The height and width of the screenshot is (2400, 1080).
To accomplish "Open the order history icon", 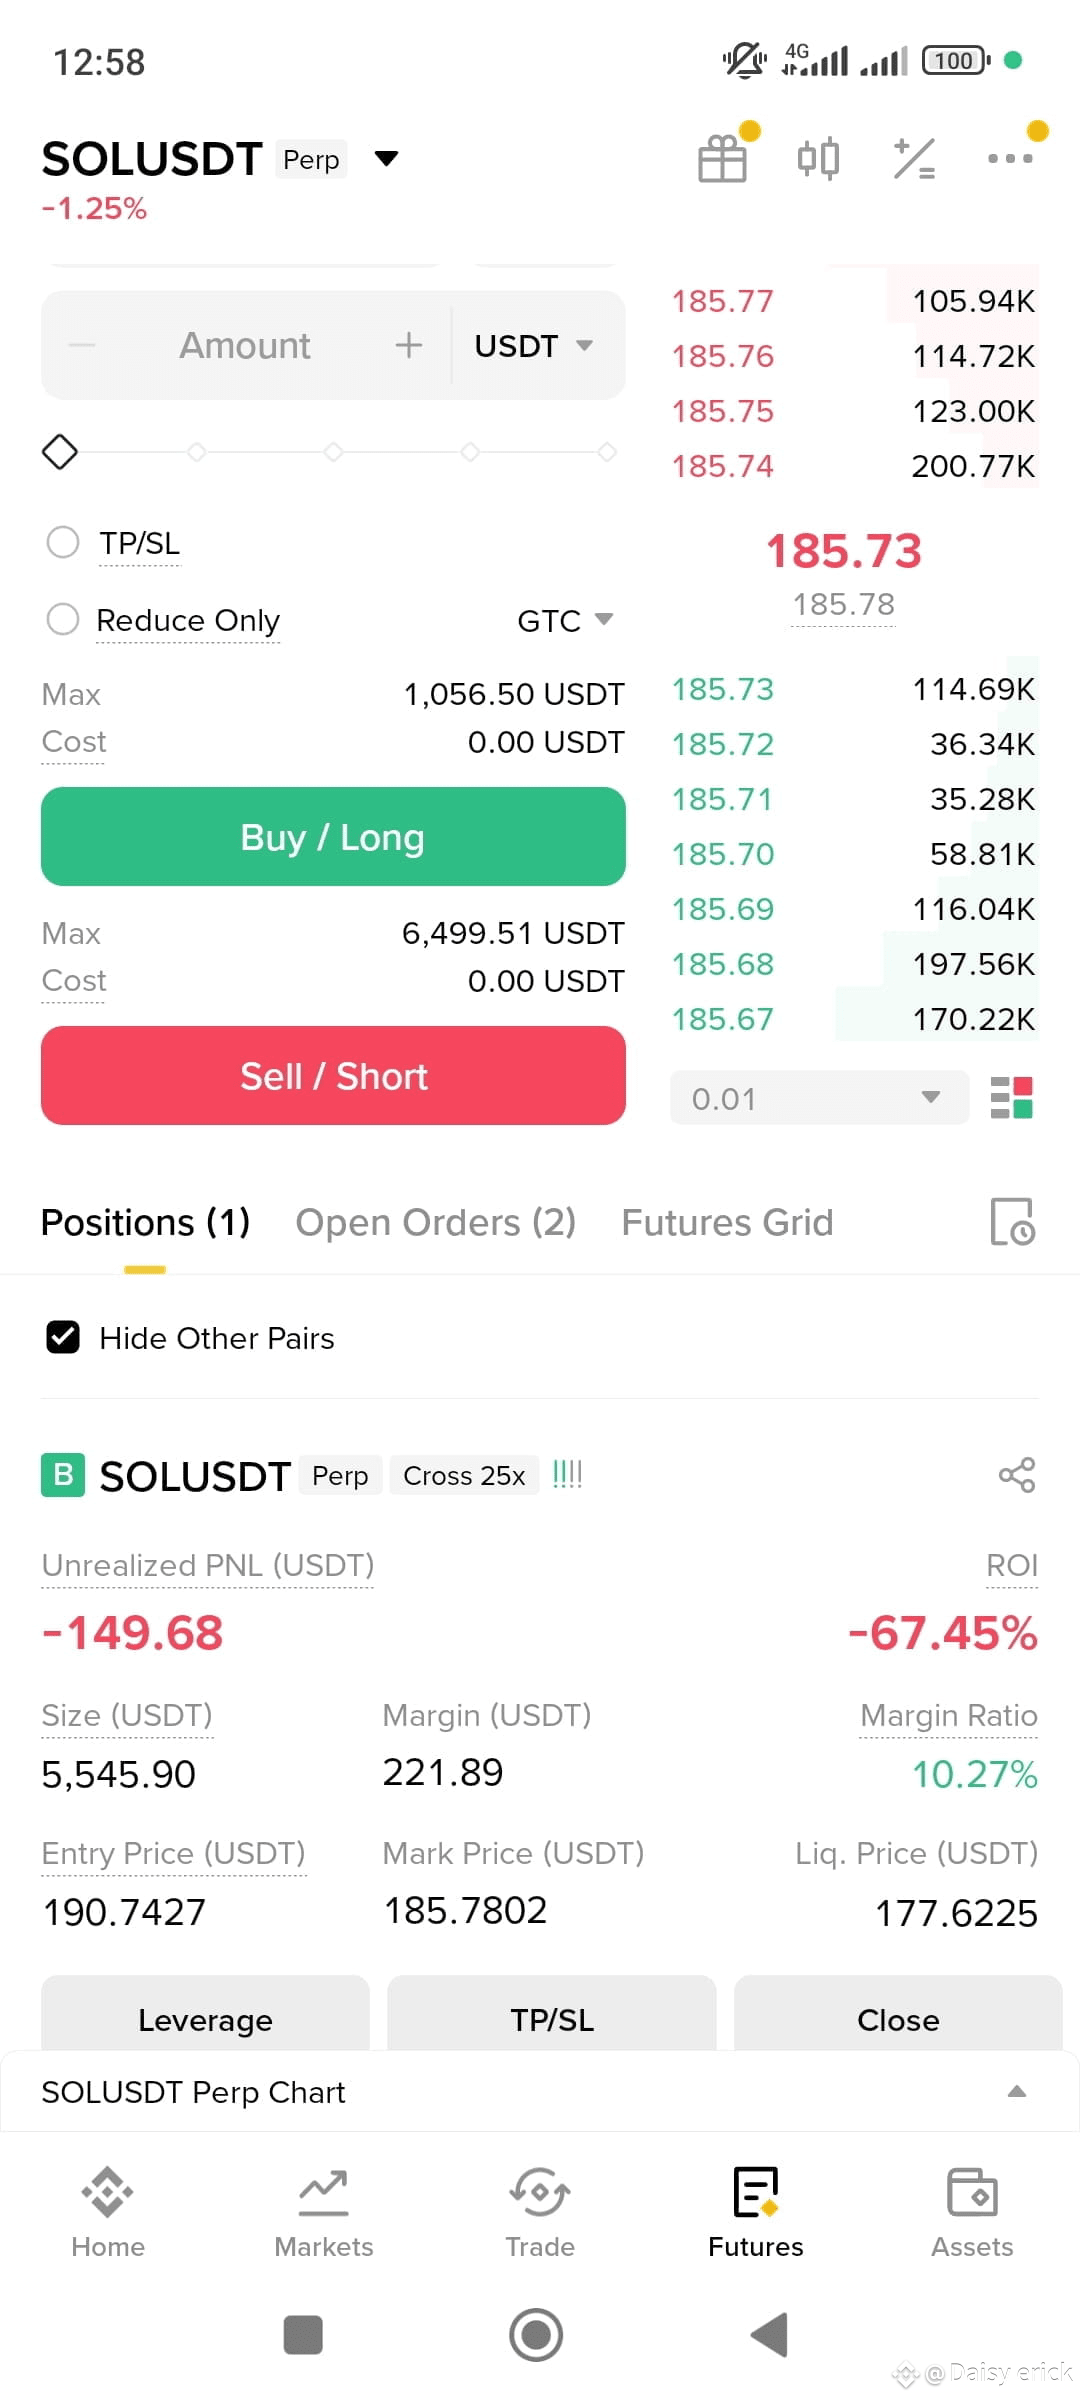I will [1012, 1222].
